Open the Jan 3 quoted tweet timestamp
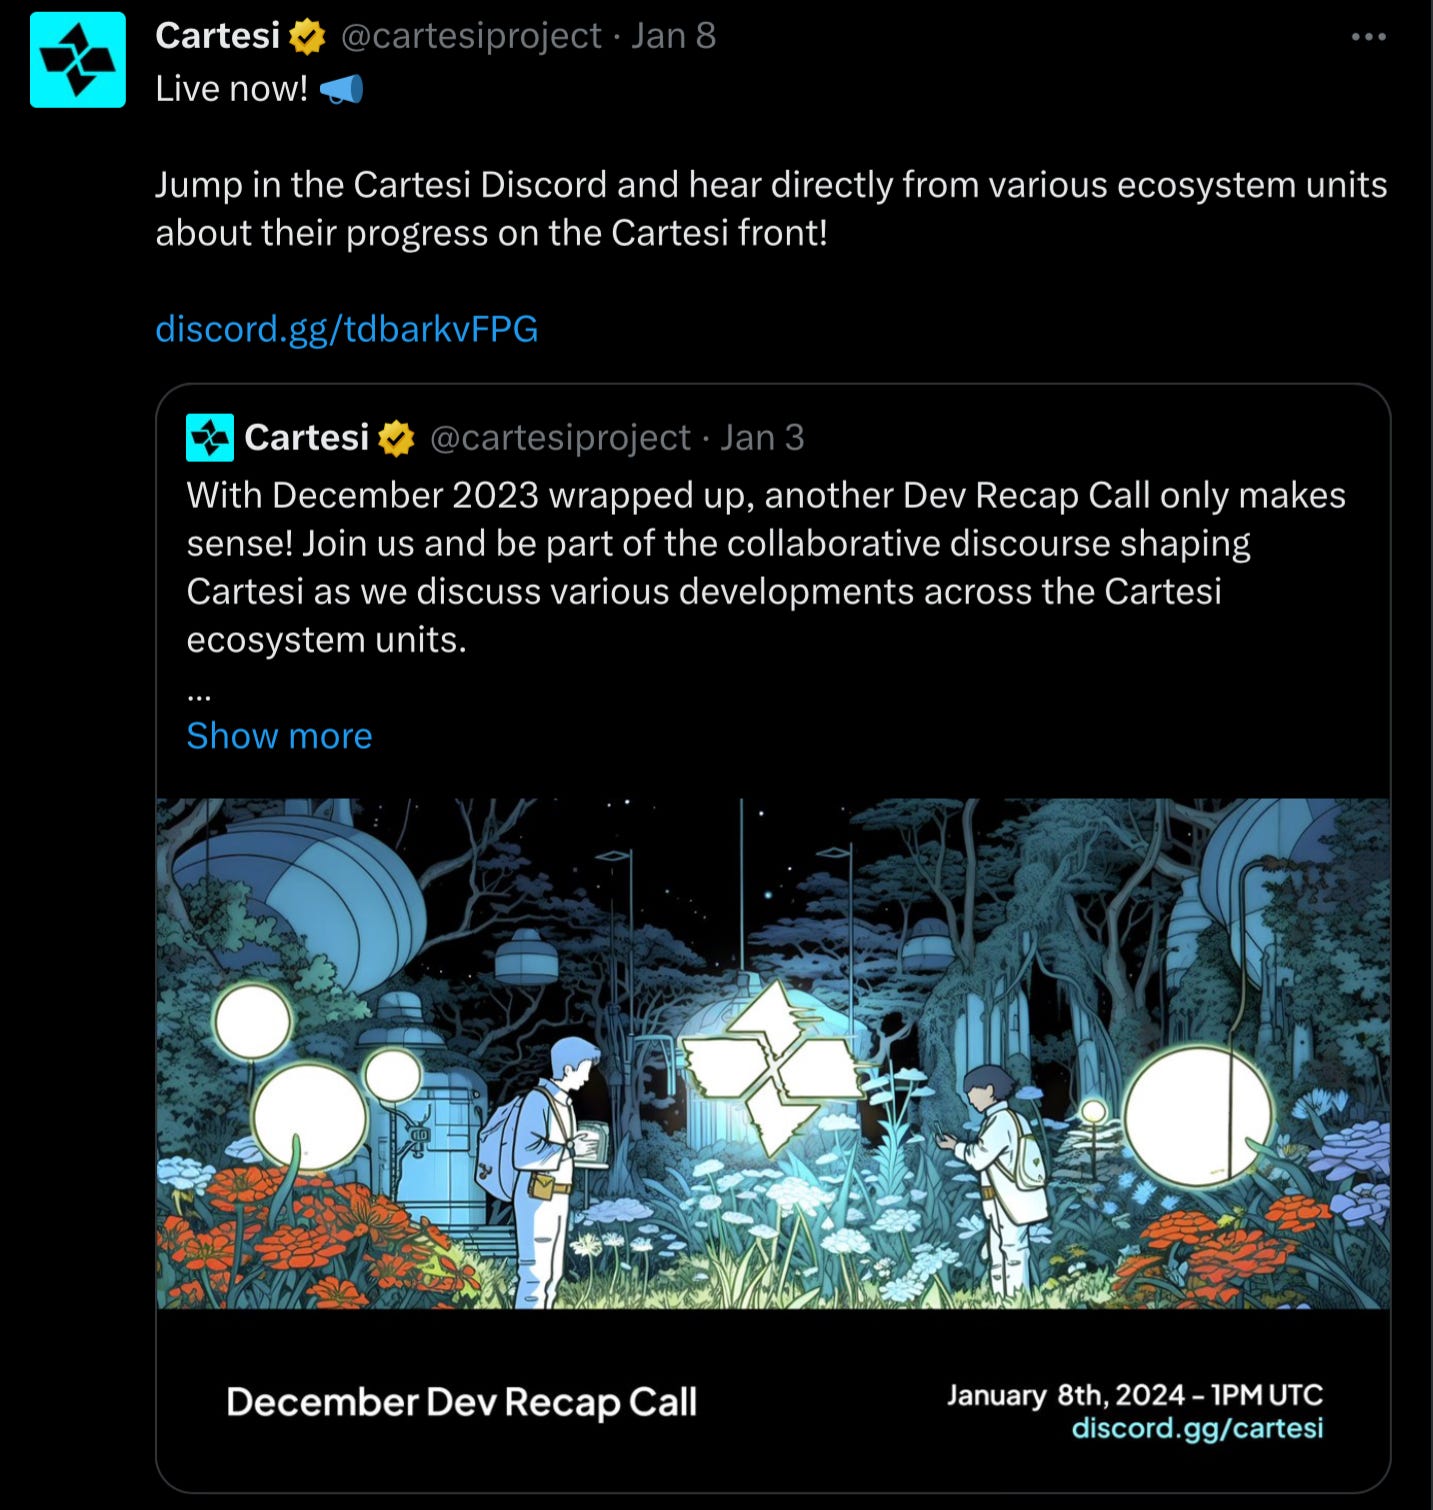The width and height of the screenshot is (1433, 1510). click(762, 438)
